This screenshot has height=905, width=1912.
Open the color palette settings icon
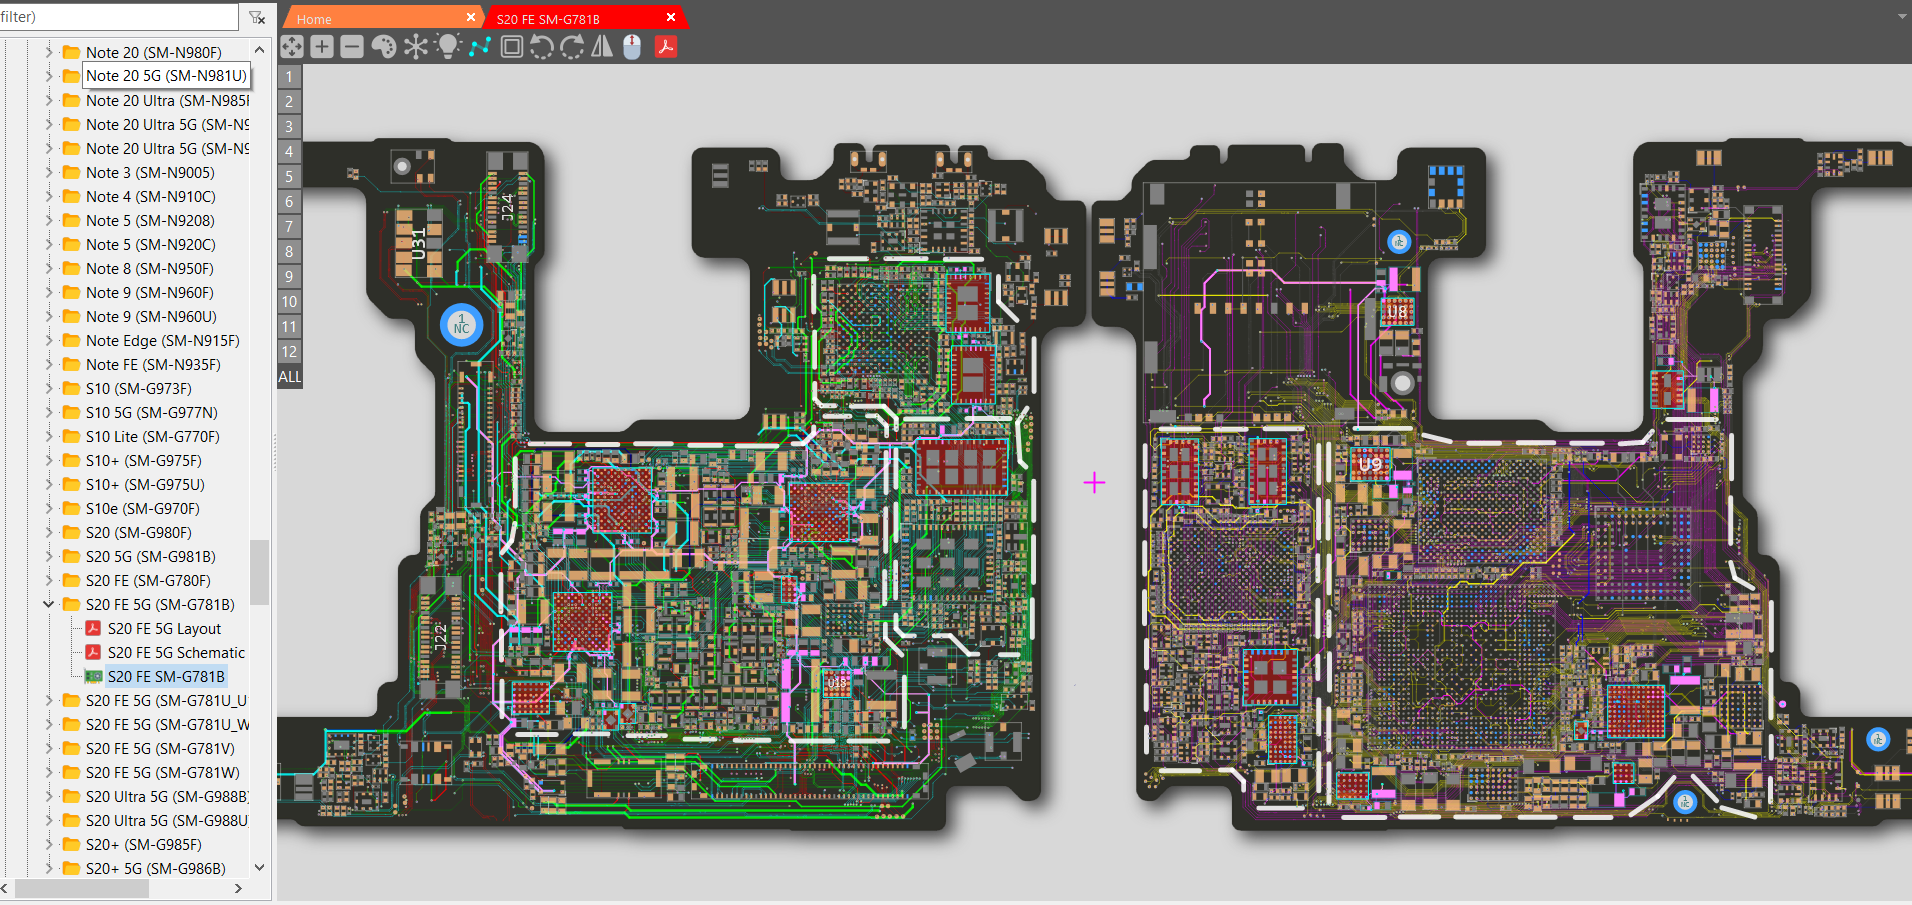(383, 47)
